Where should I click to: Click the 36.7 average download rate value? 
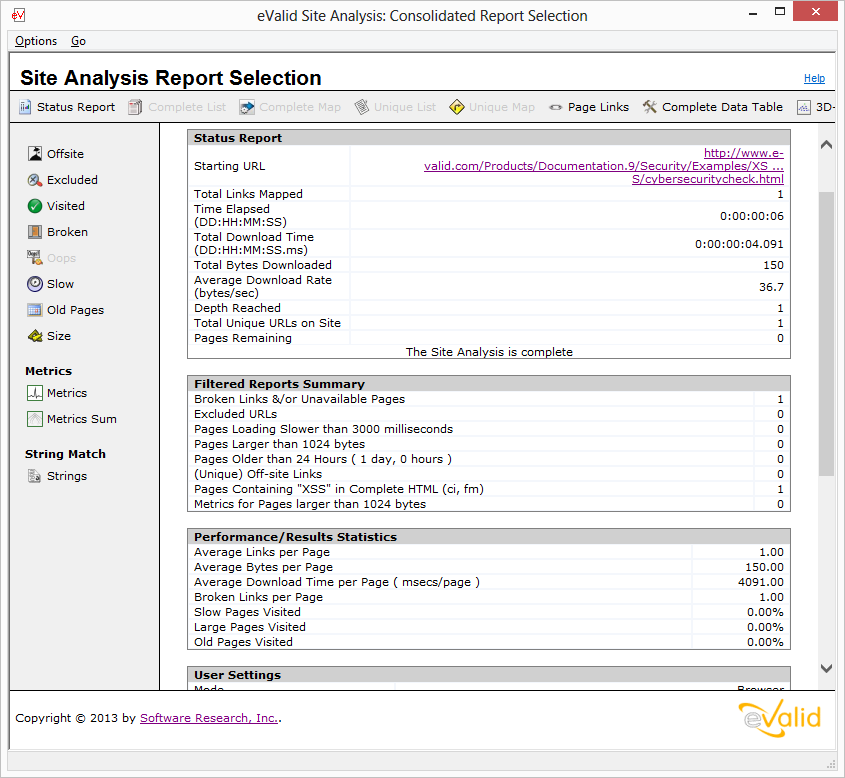772,287
